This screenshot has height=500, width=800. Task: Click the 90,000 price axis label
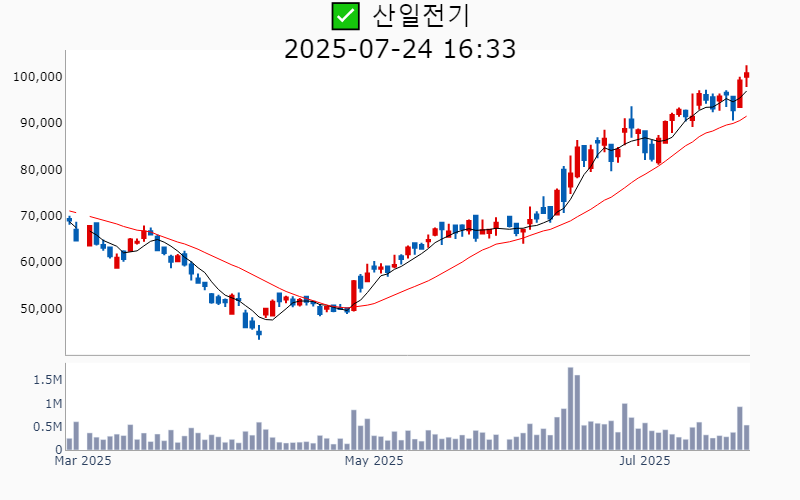pyautogui.click(x=41, y=123)
